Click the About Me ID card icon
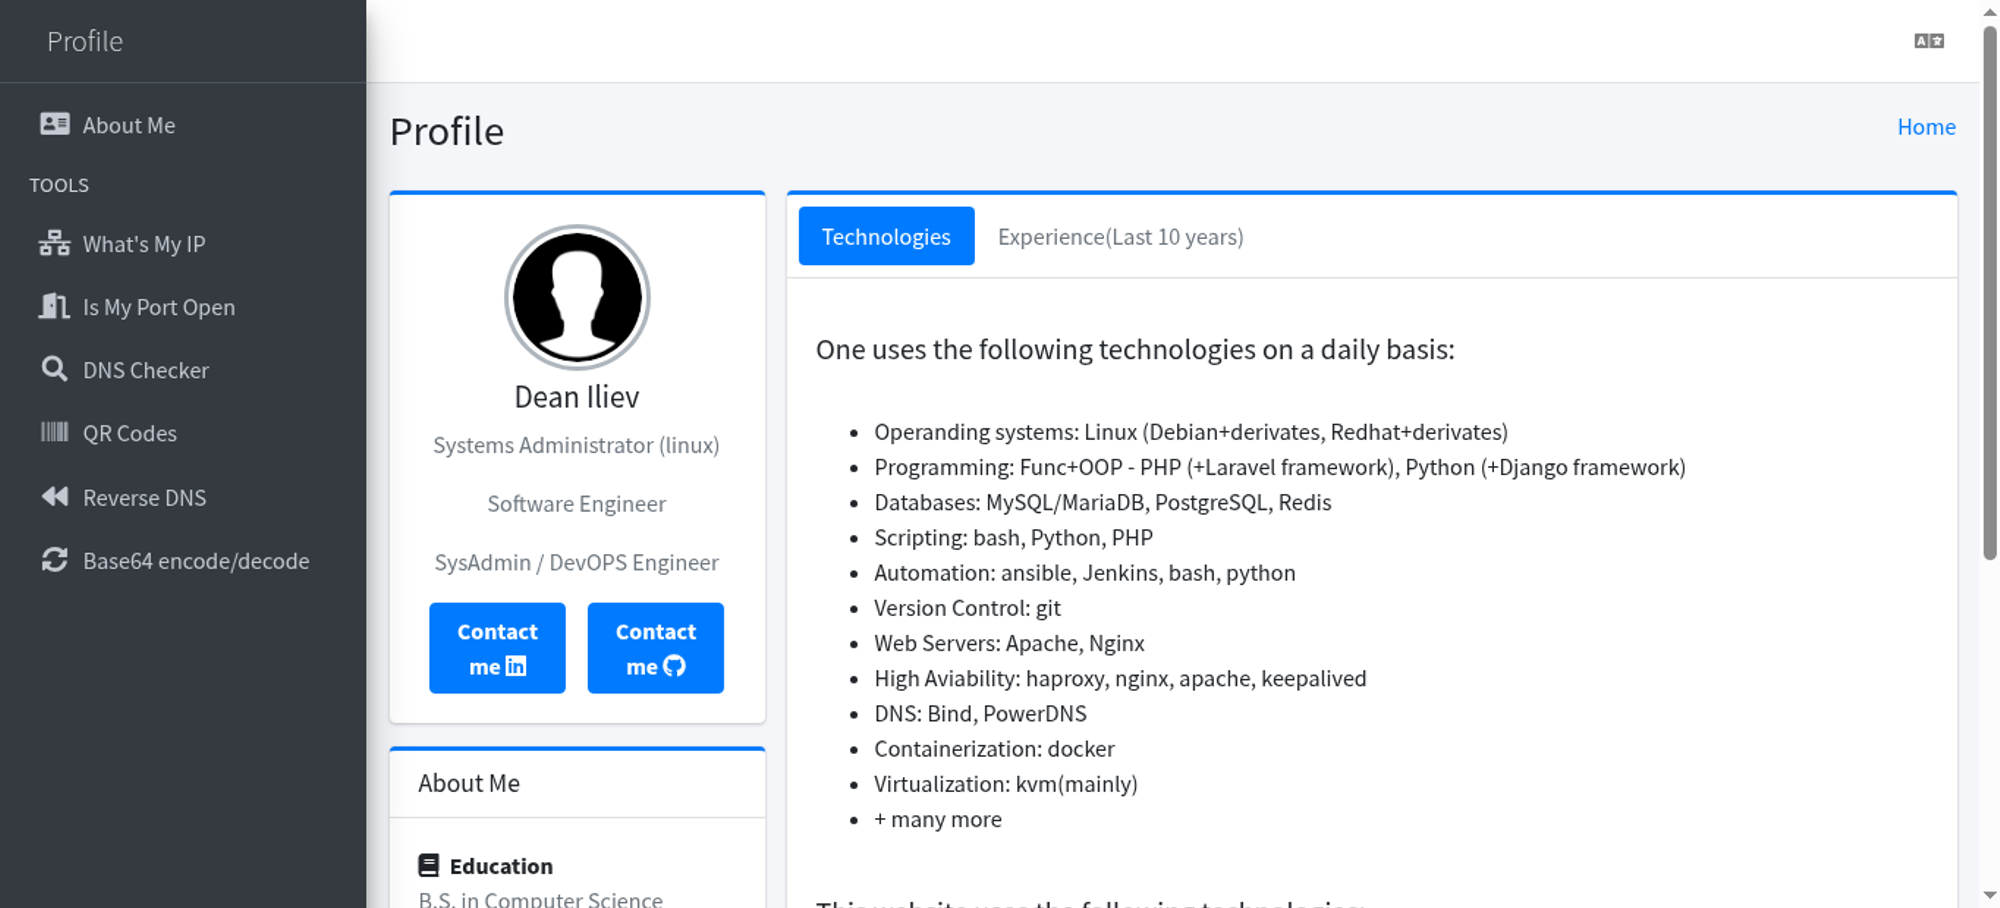This screenshot has width=2000, height=908. [x=54, y=124]
